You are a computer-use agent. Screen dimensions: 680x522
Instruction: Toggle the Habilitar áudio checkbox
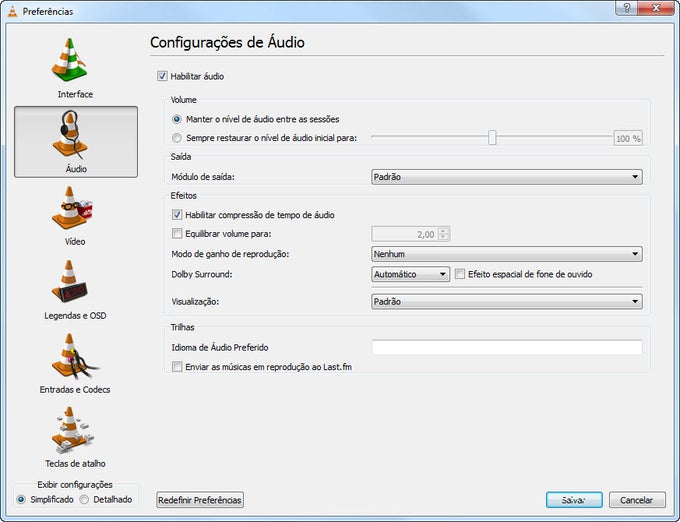[162, 76]
